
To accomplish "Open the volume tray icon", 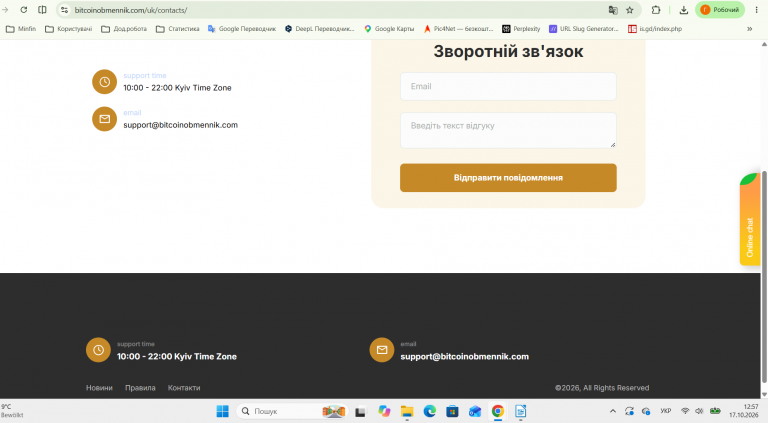I will click(x=699, y=411).
